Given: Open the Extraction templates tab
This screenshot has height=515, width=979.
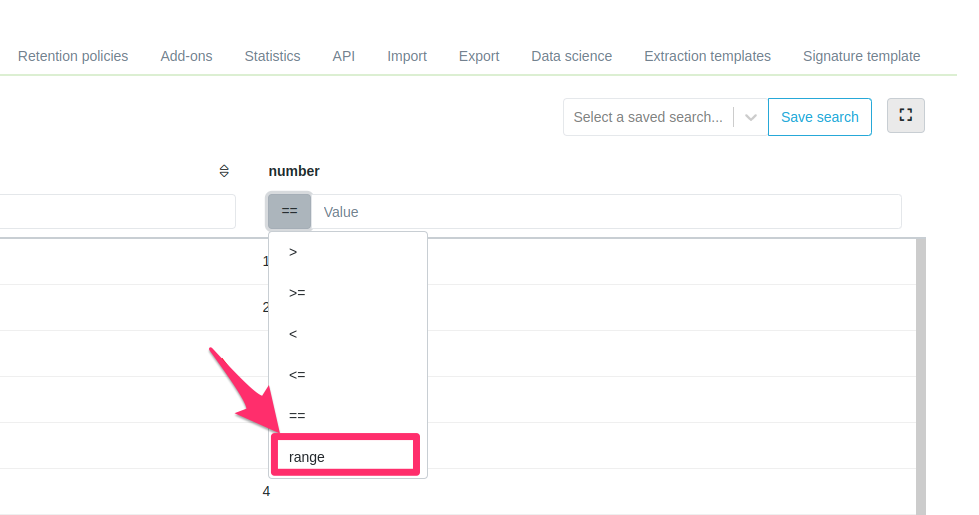Looking at the screenshot, I should click(x=707, y=56).
